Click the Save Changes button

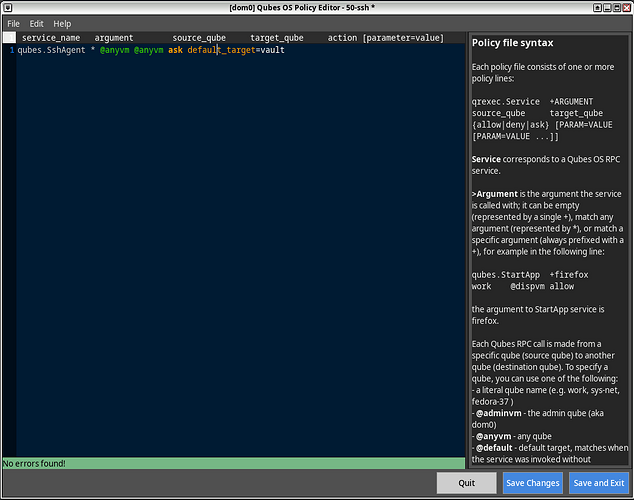pyautogui.click(x=533, y=483)
